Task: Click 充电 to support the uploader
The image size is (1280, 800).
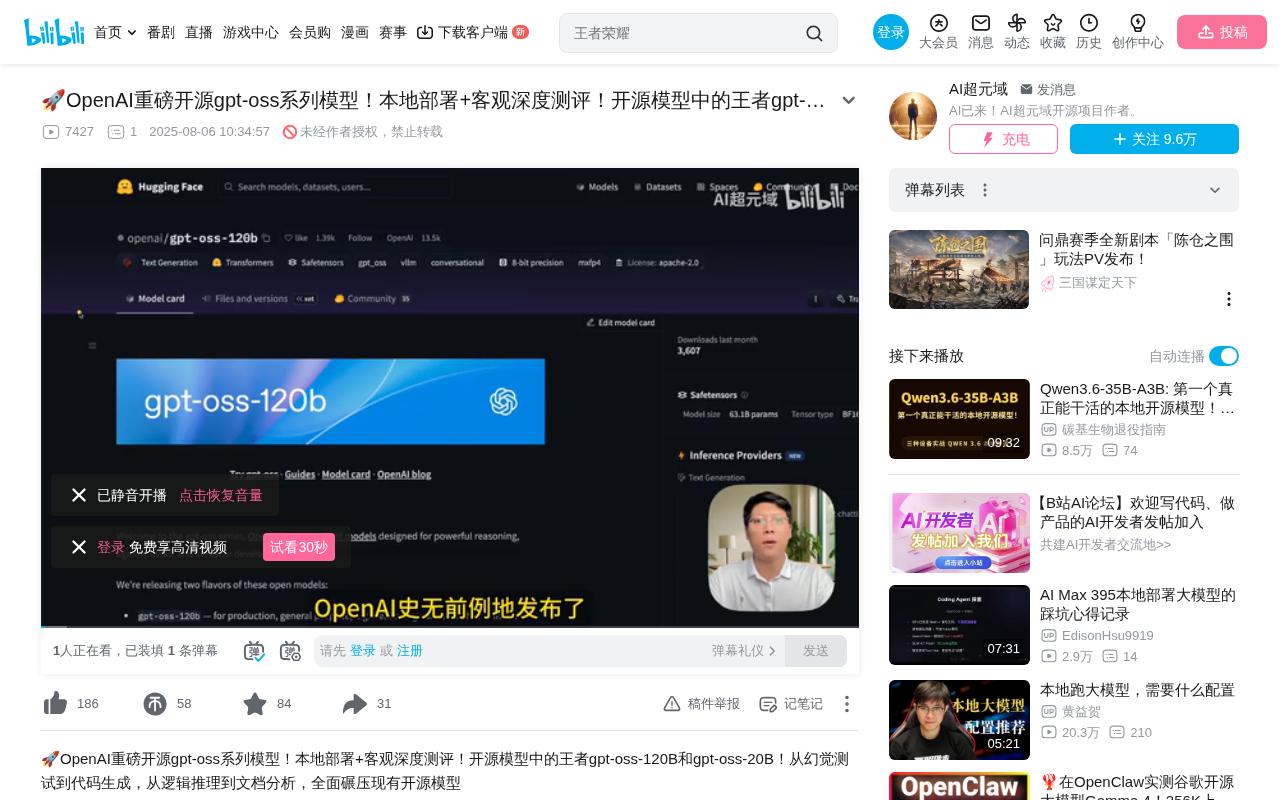Action: click(1003, 139)
